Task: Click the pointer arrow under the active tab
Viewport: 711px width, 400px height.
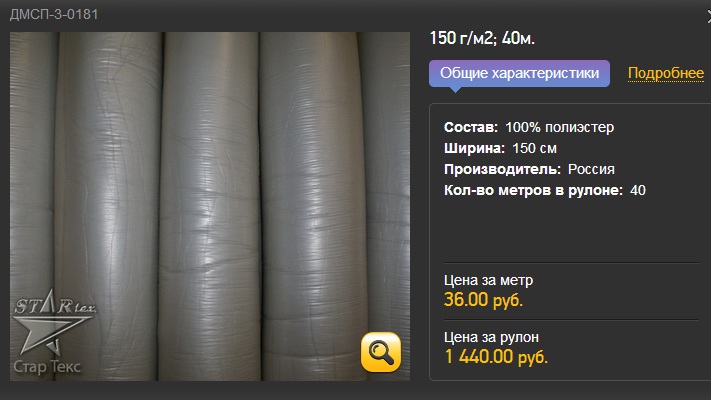Action: click(455, 89)
